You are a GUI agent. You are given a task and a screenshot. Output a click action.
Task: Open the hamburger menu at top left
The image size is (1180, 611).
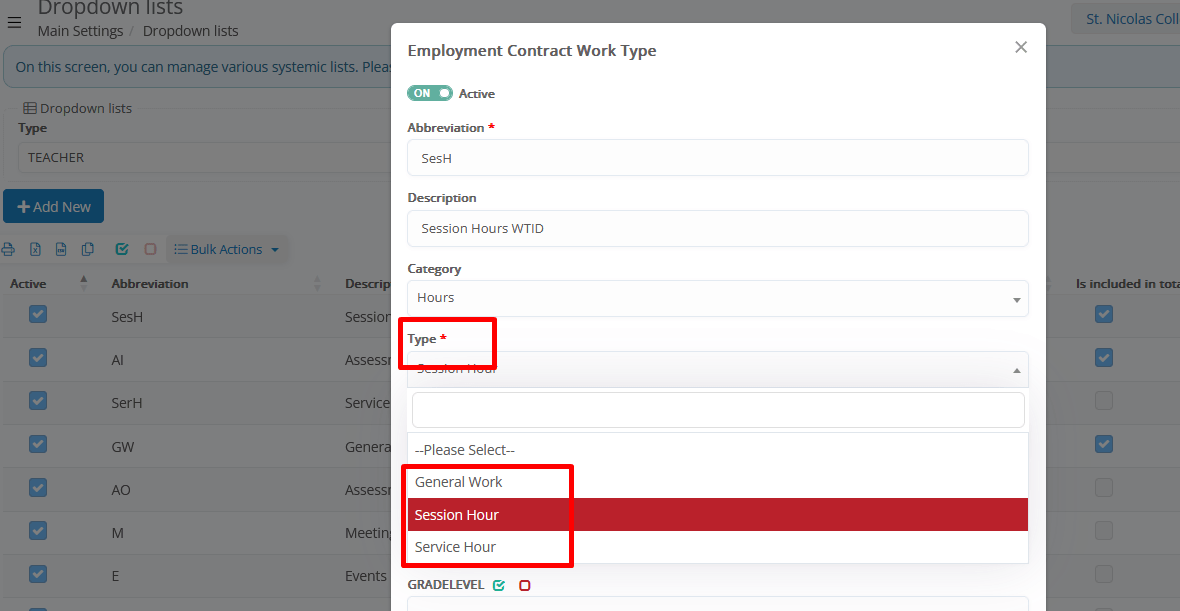14,22
